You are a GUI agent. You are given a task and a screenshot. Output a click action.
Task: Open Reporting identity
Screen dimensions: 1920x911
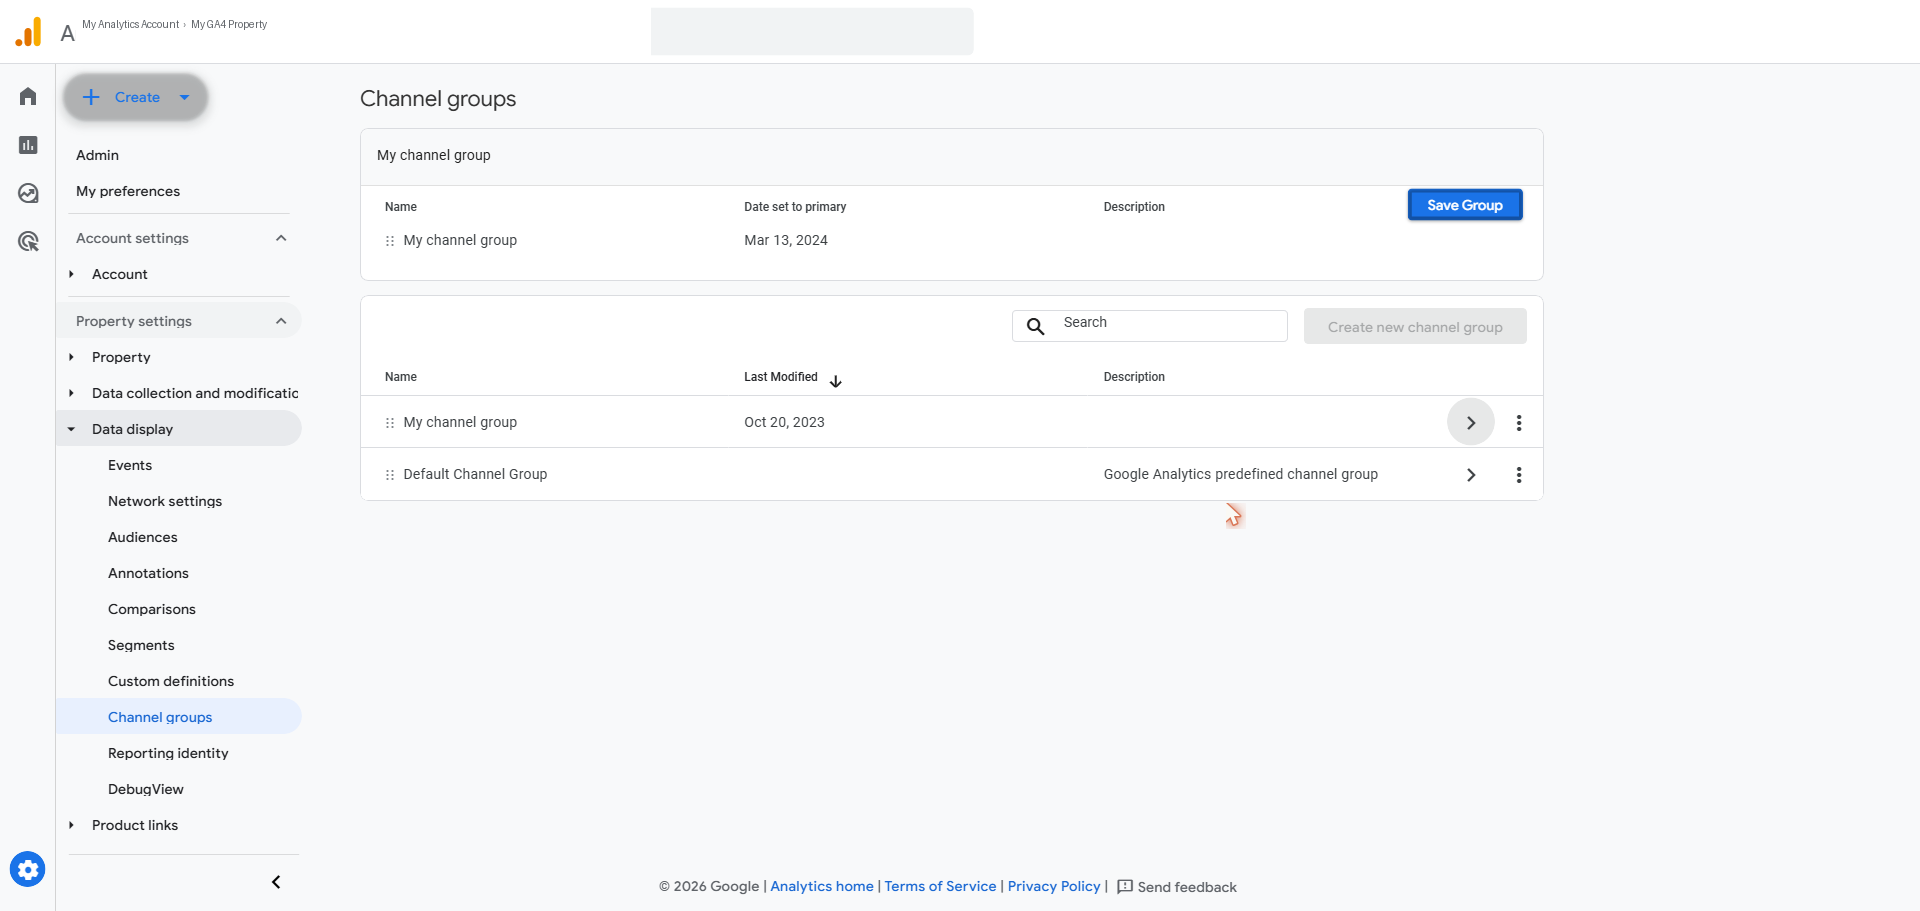pyautogui.click(x=168, y=753)
